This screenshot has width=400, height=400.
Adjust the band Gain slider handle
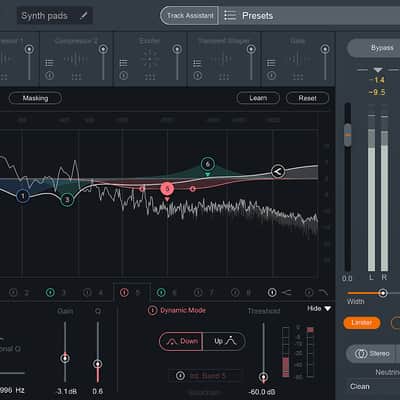[65, 358]
